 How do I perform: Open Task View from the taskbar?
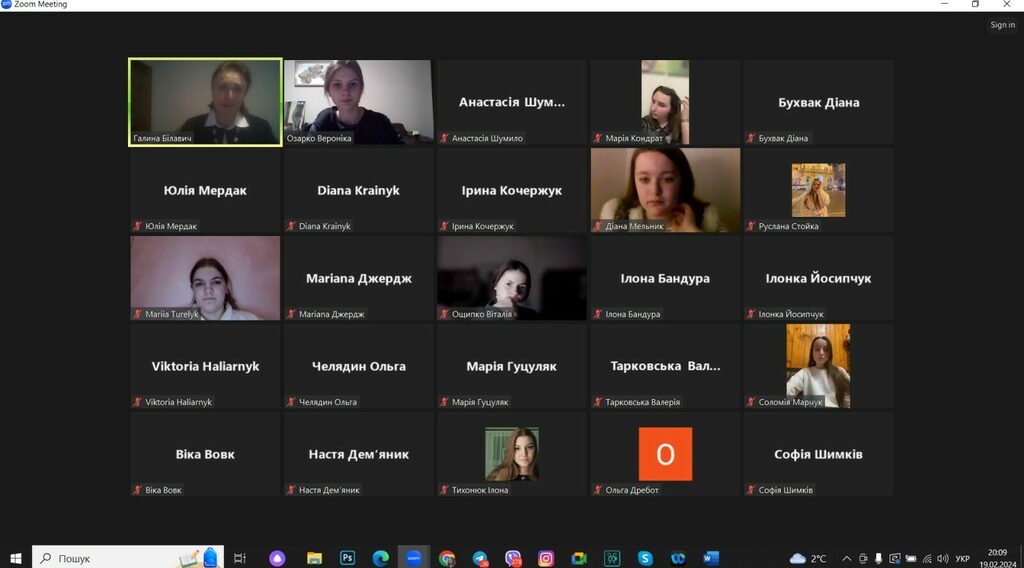pos(240,558)
